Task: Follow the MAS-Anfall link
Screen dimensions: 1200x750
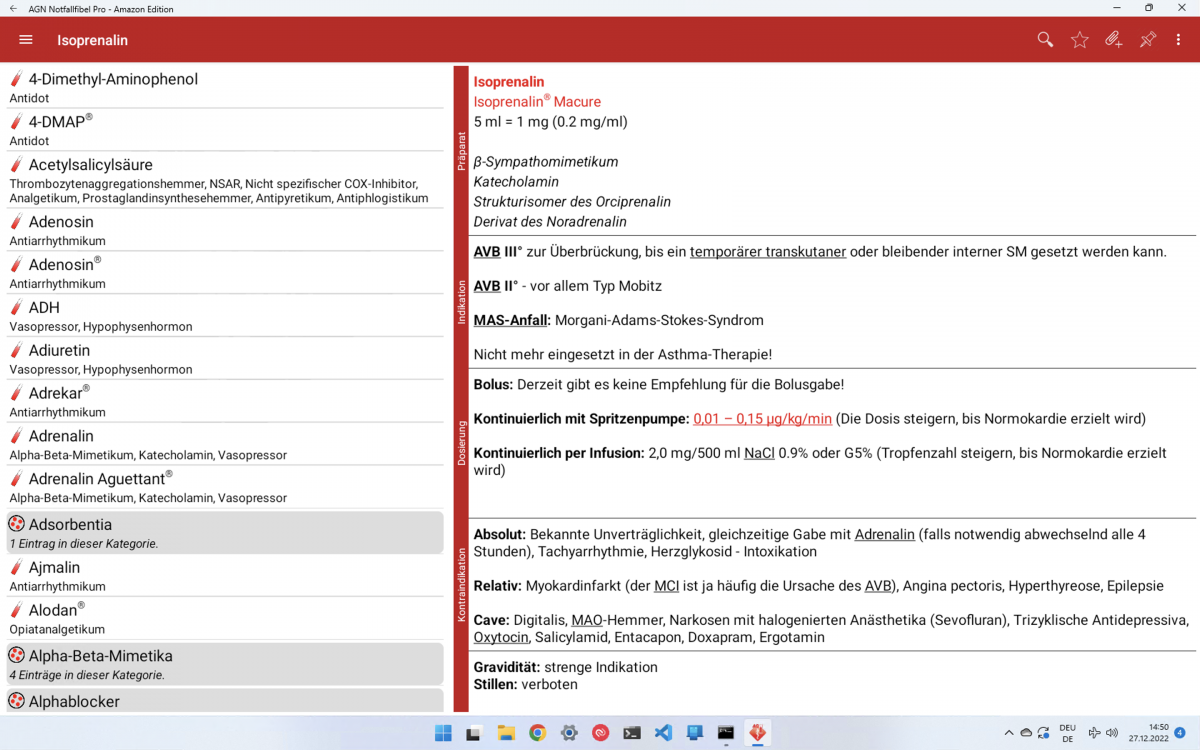Action: [x=512, y=320]
